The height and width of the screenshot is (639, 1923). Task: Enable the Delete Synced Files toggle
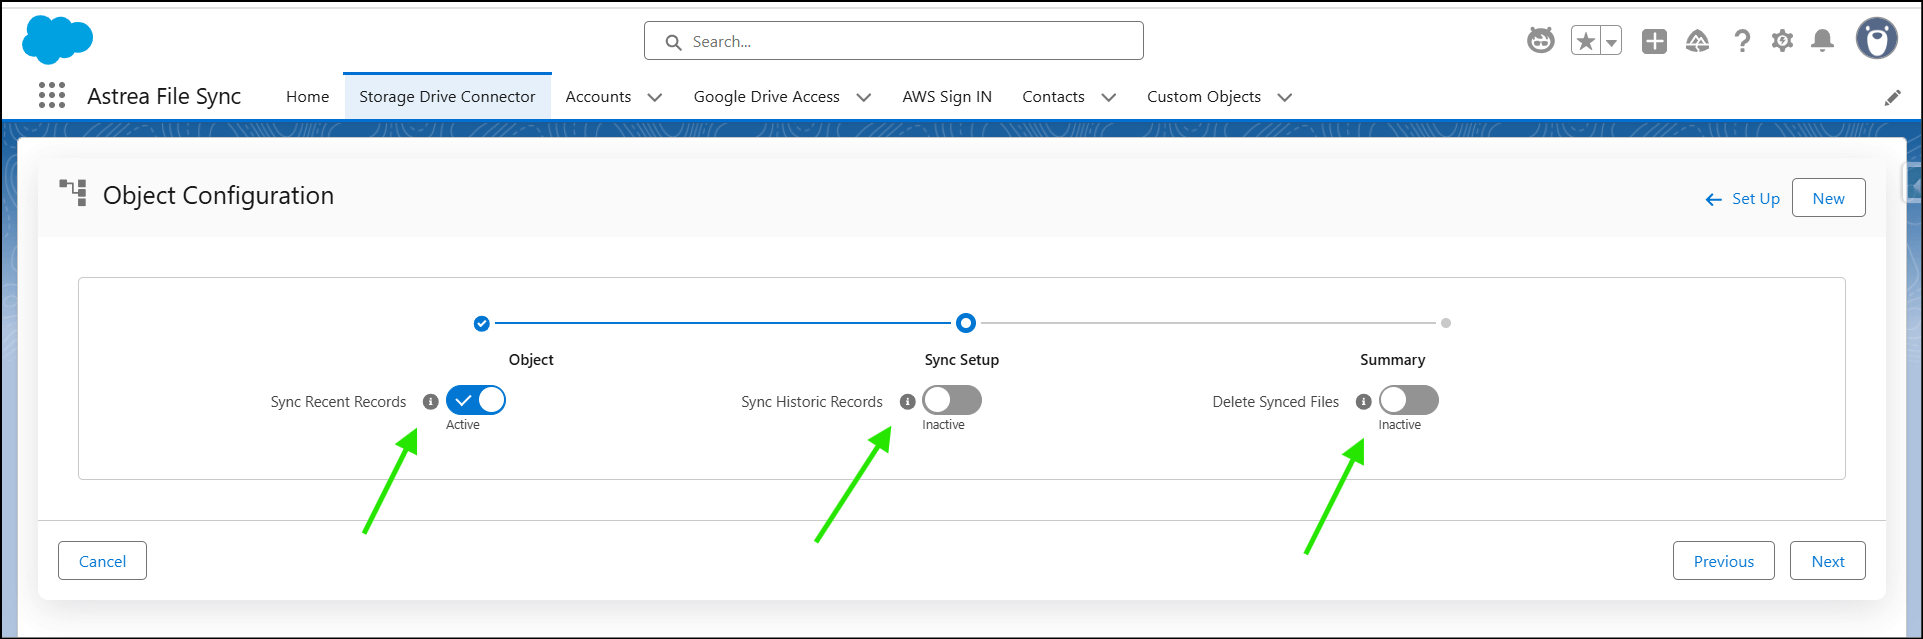[x=1408, y=400]
